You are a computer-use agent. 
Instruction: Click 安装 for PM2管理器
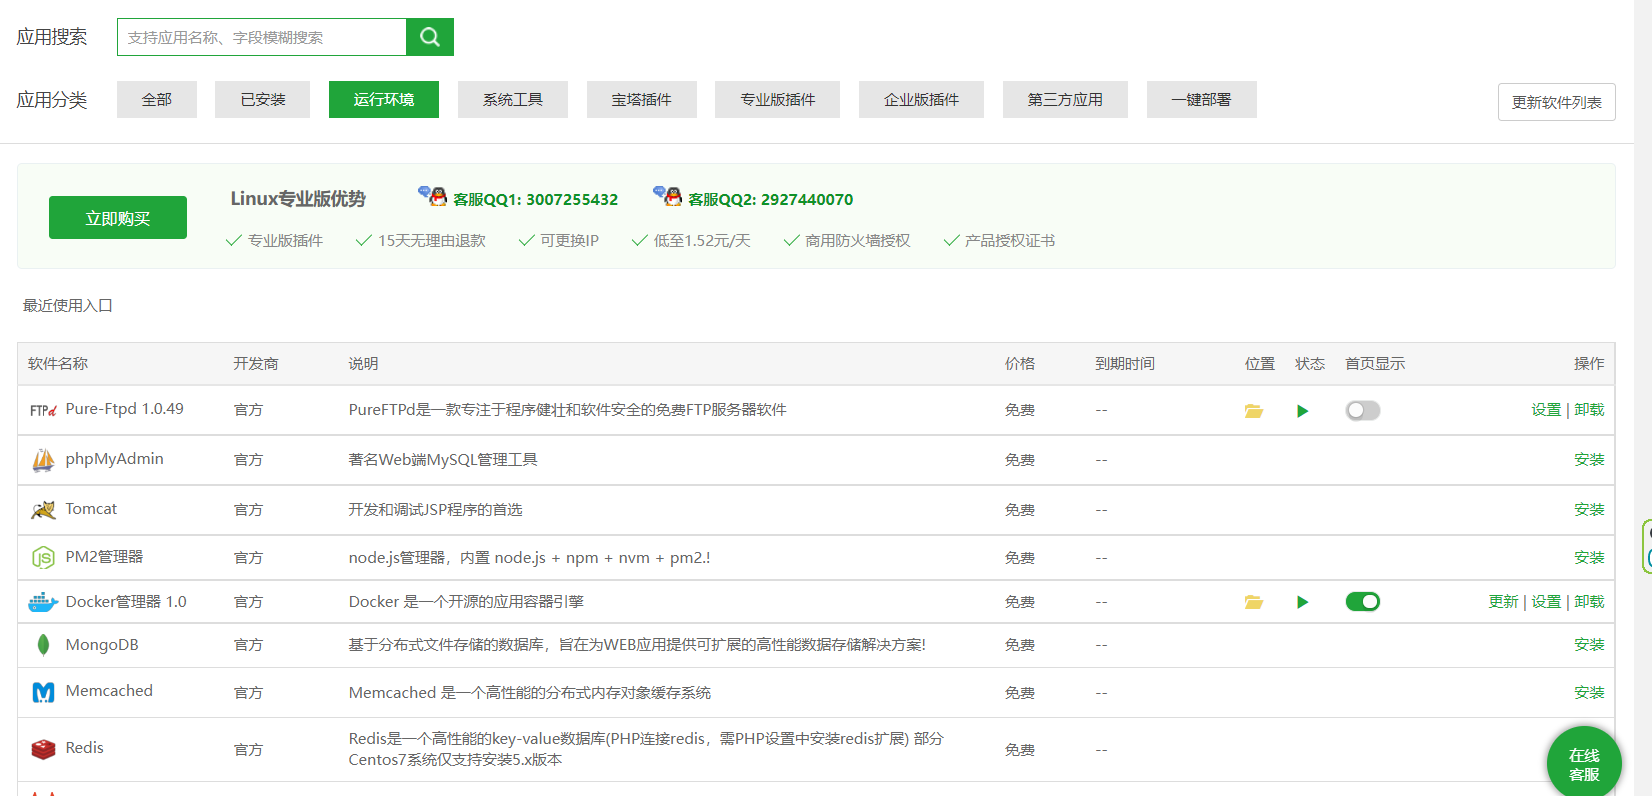pyautogui.click(x=1589, y=557)
